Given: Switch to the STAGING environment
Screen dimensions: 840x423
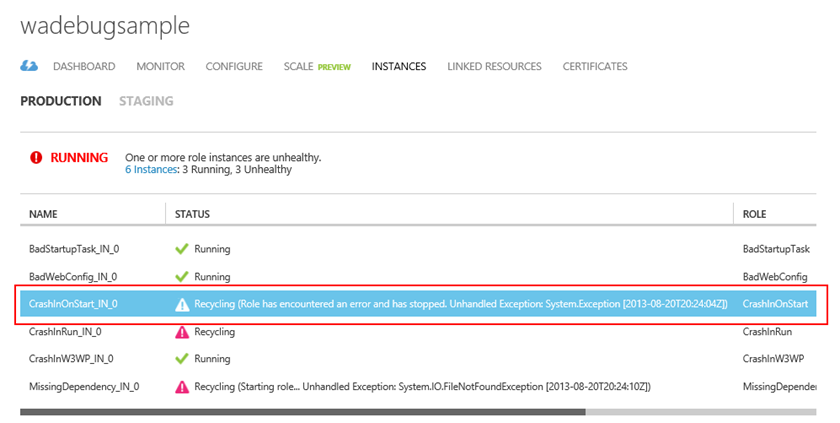Looking at the screenshot, I should [x=146, y=101].
